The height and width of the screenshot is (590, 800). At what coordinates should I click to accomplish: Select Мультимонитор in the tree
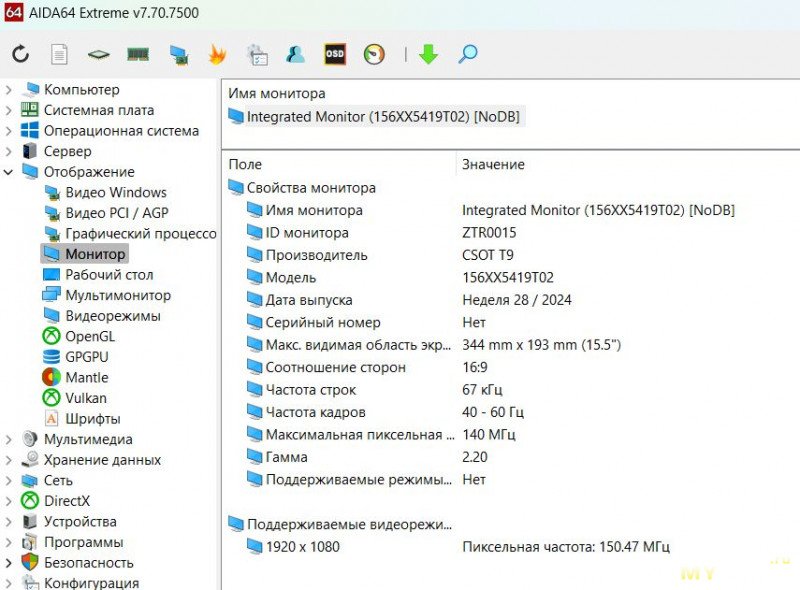pos(106,295)
